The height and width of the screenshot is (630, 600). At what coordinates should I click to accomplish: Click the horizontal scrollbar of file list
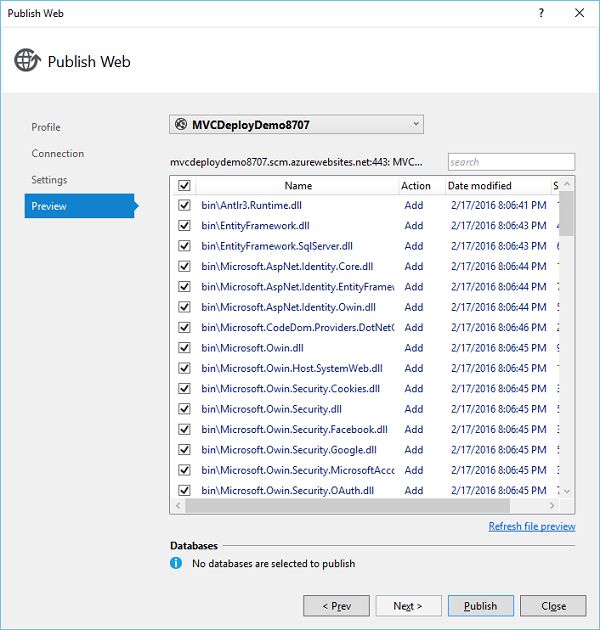pos(360,506)
